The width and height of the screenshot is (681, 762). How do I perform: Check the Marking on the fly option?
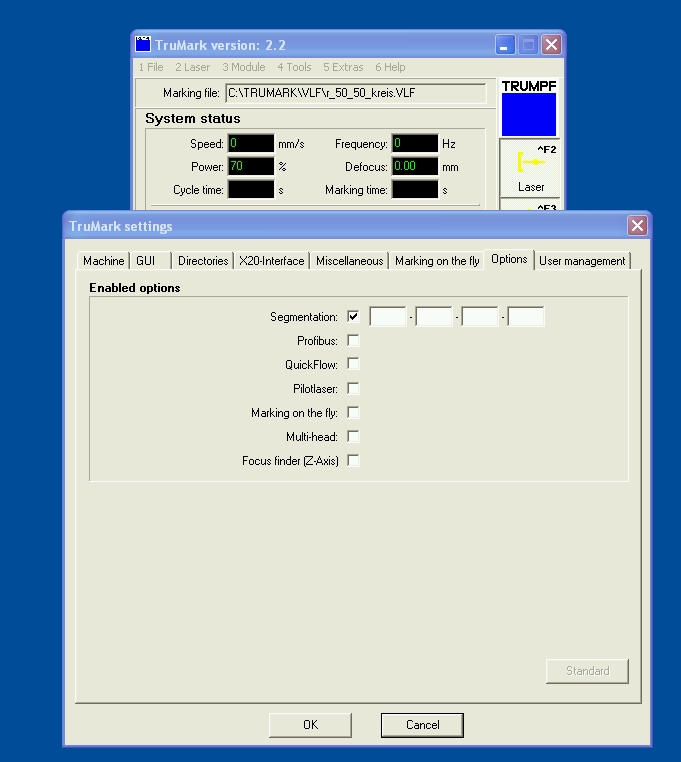point(353,412)
